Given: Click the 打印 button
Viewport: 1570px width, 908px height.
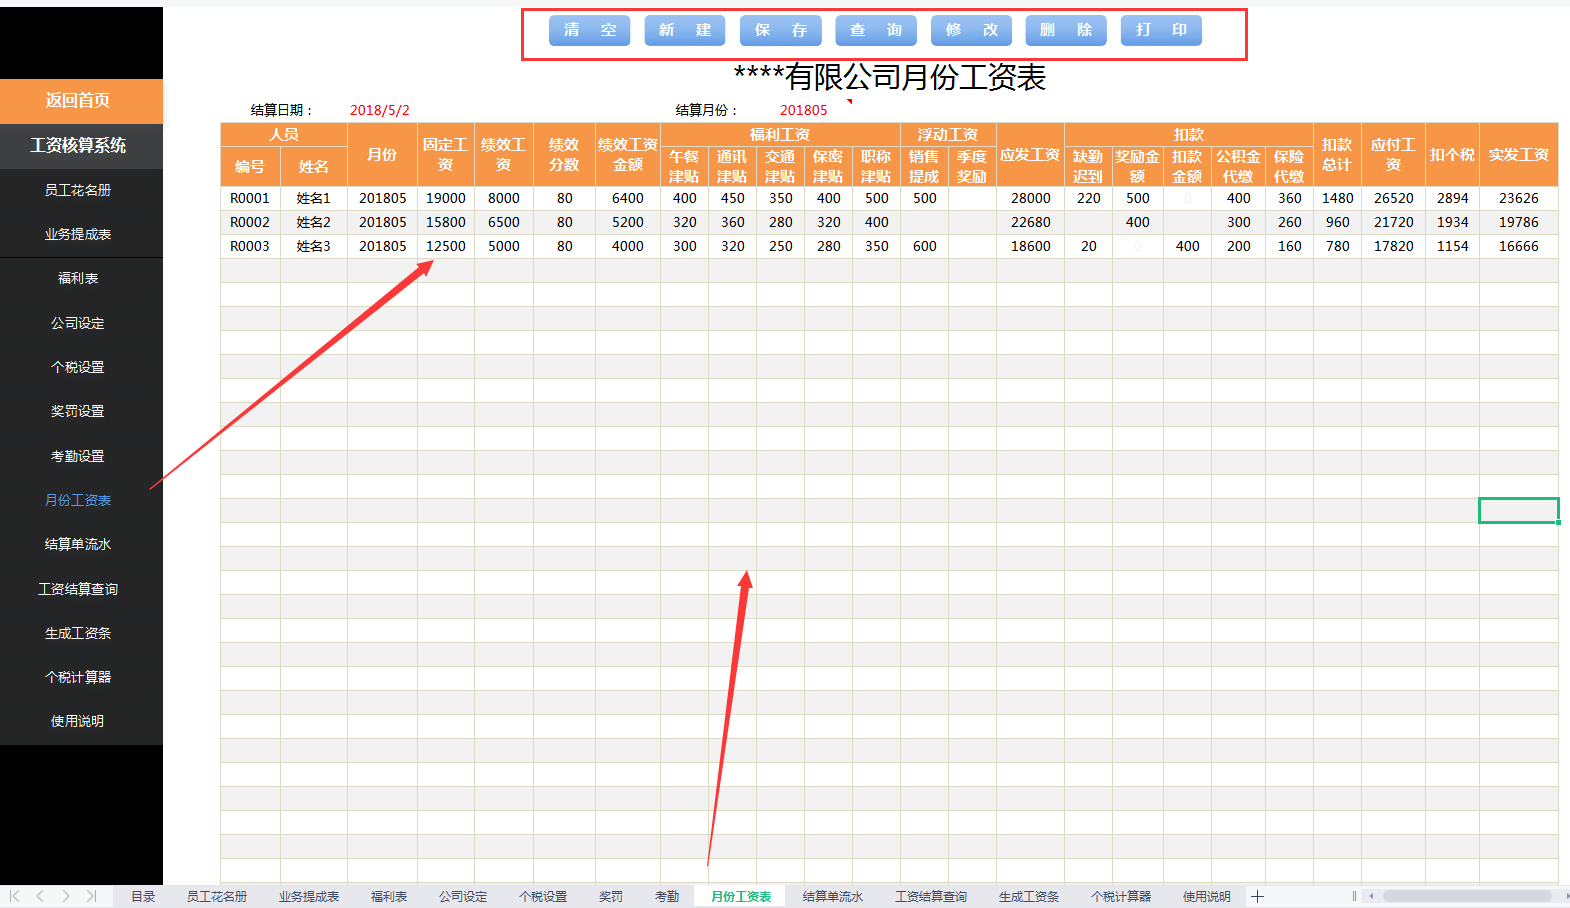Looking at the screenshot, I should 1161,30.
